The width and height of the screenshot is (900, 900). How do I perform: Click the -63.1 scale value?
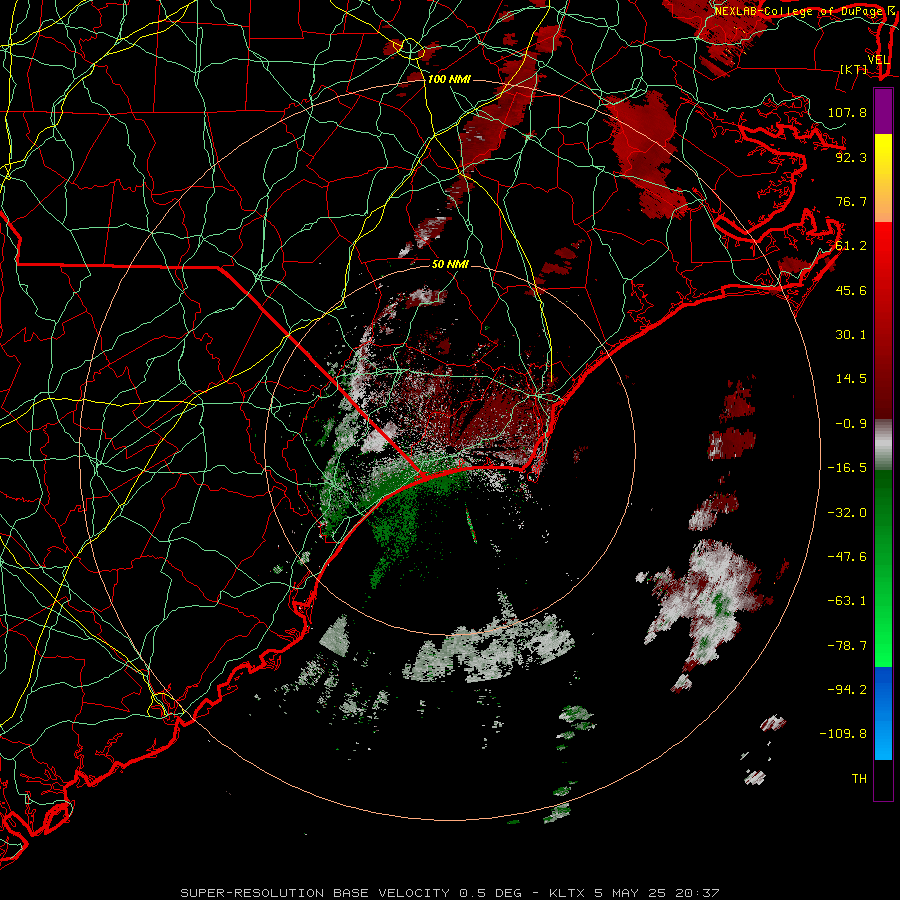click(x=847, y=601)
